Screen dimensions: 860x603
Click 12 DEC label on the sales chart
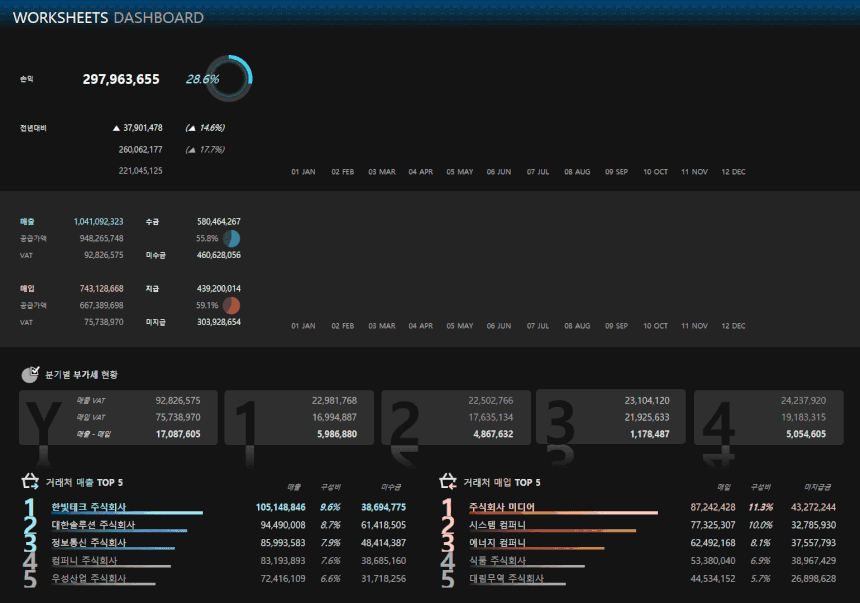click(733, 326)
